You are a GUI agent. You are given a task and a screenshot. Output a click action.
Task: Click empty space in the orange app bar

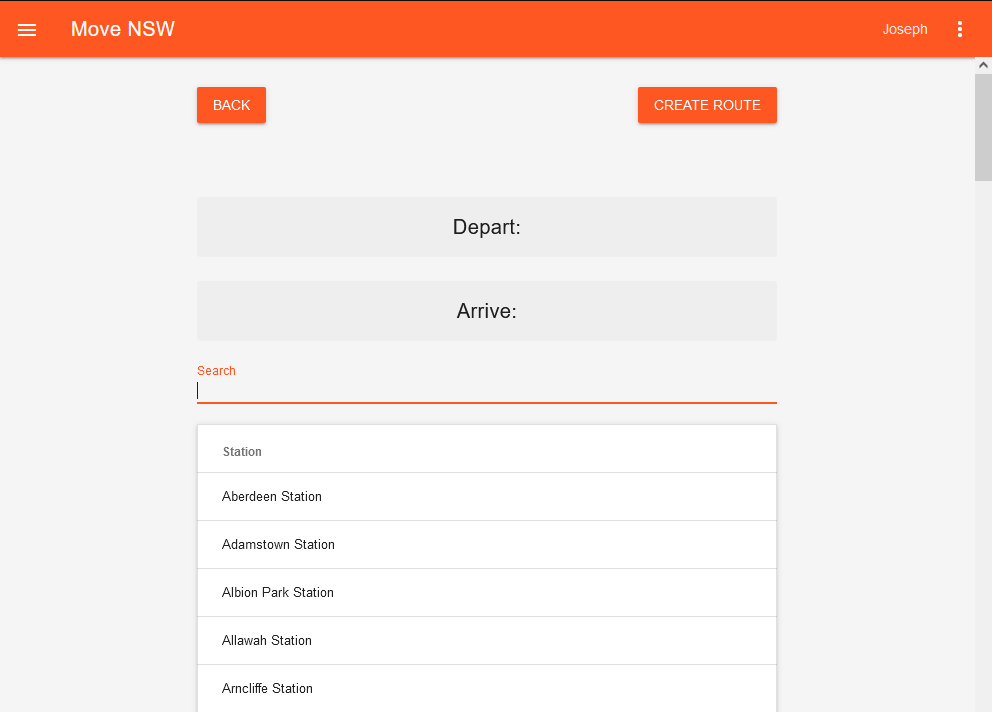point(520,29)
